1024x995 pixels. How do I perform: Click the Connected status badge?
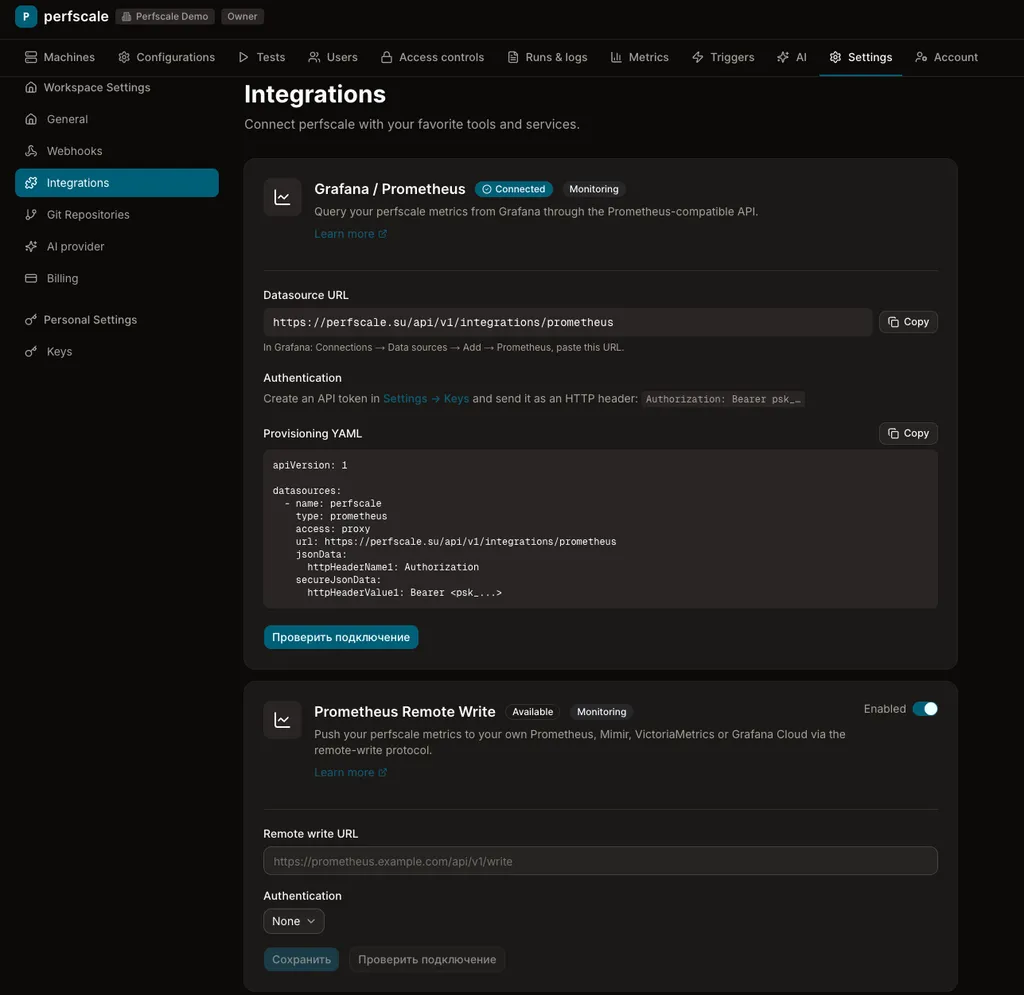point(514,189)
